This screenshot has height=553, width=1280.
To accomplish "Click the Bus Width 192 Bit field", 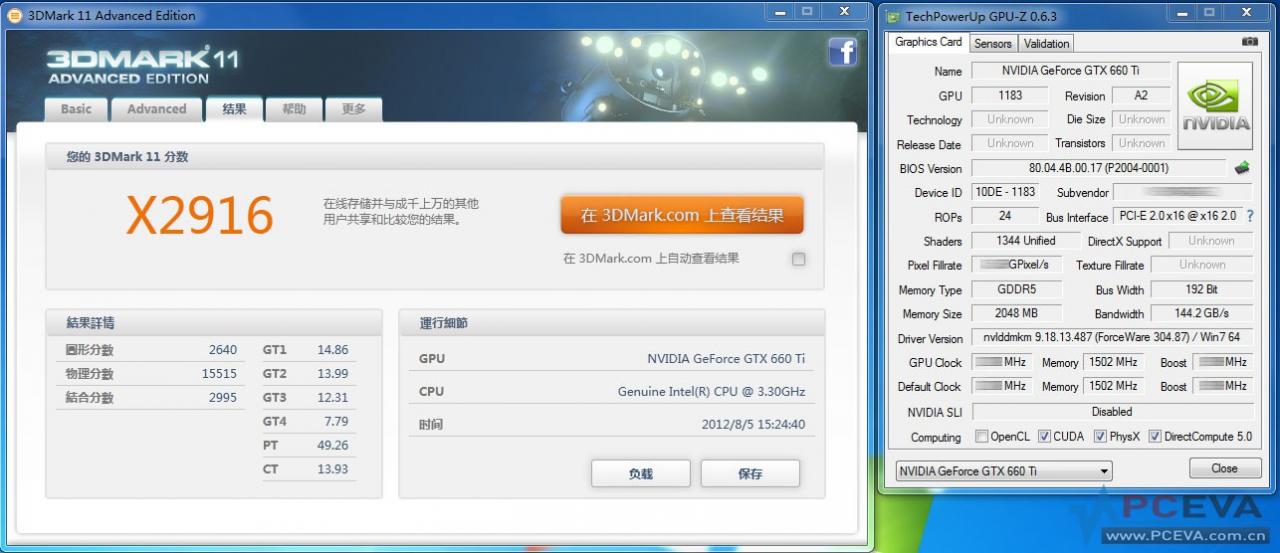I will pos(1201,289).
